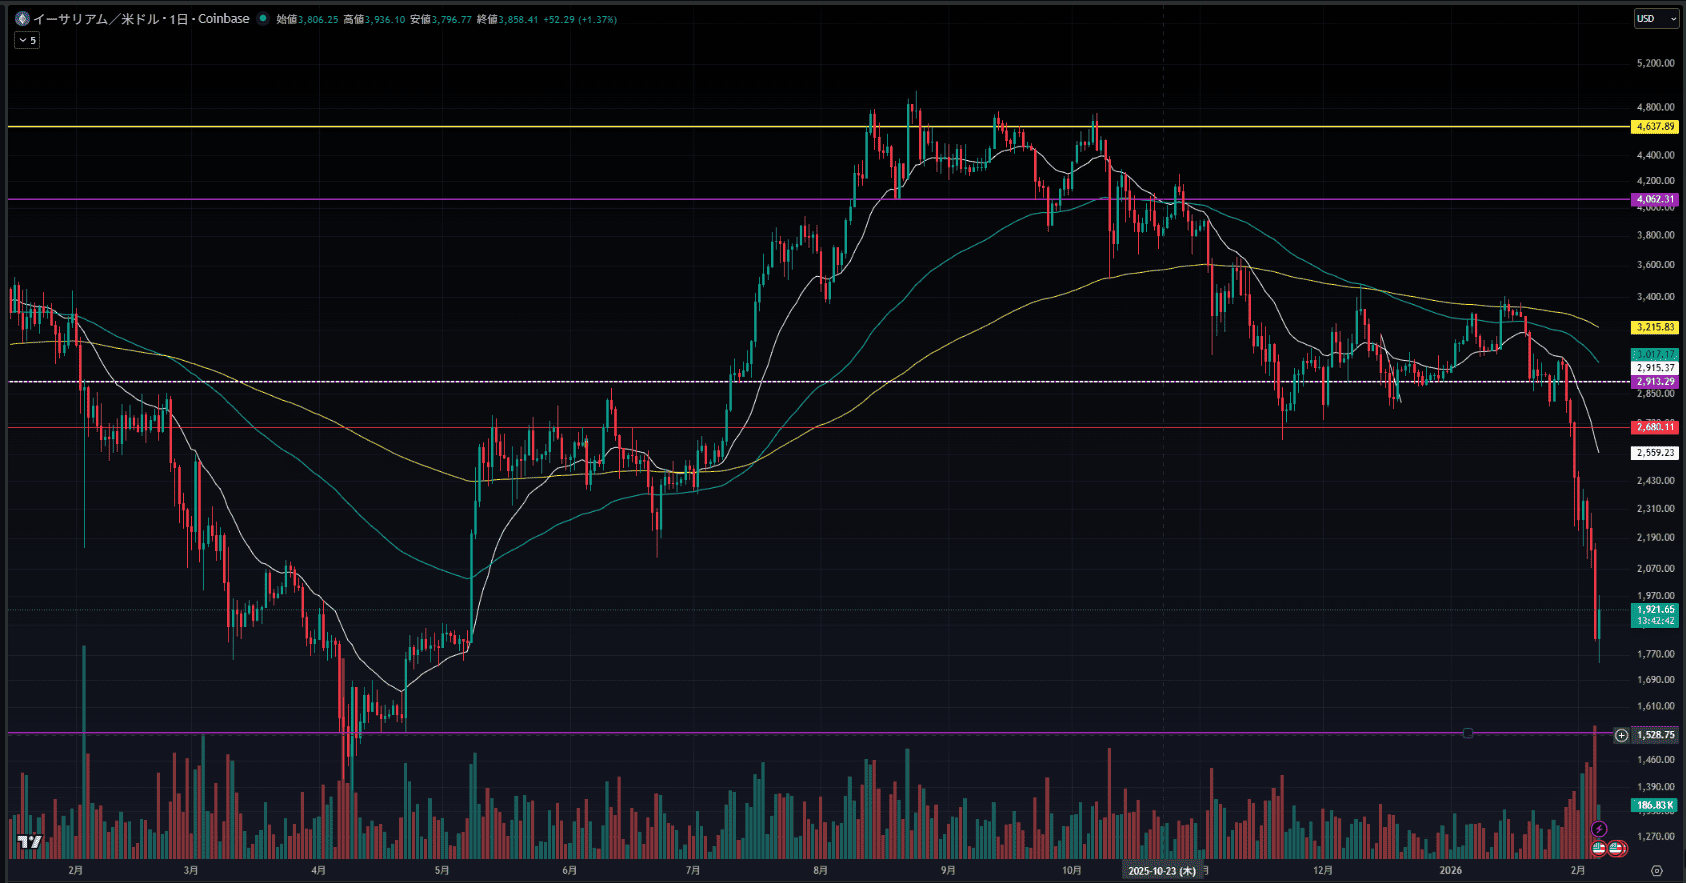Click the Ethereum symbol logo icon
Viewport: 1686px width, 883px height.
point(22,19)
